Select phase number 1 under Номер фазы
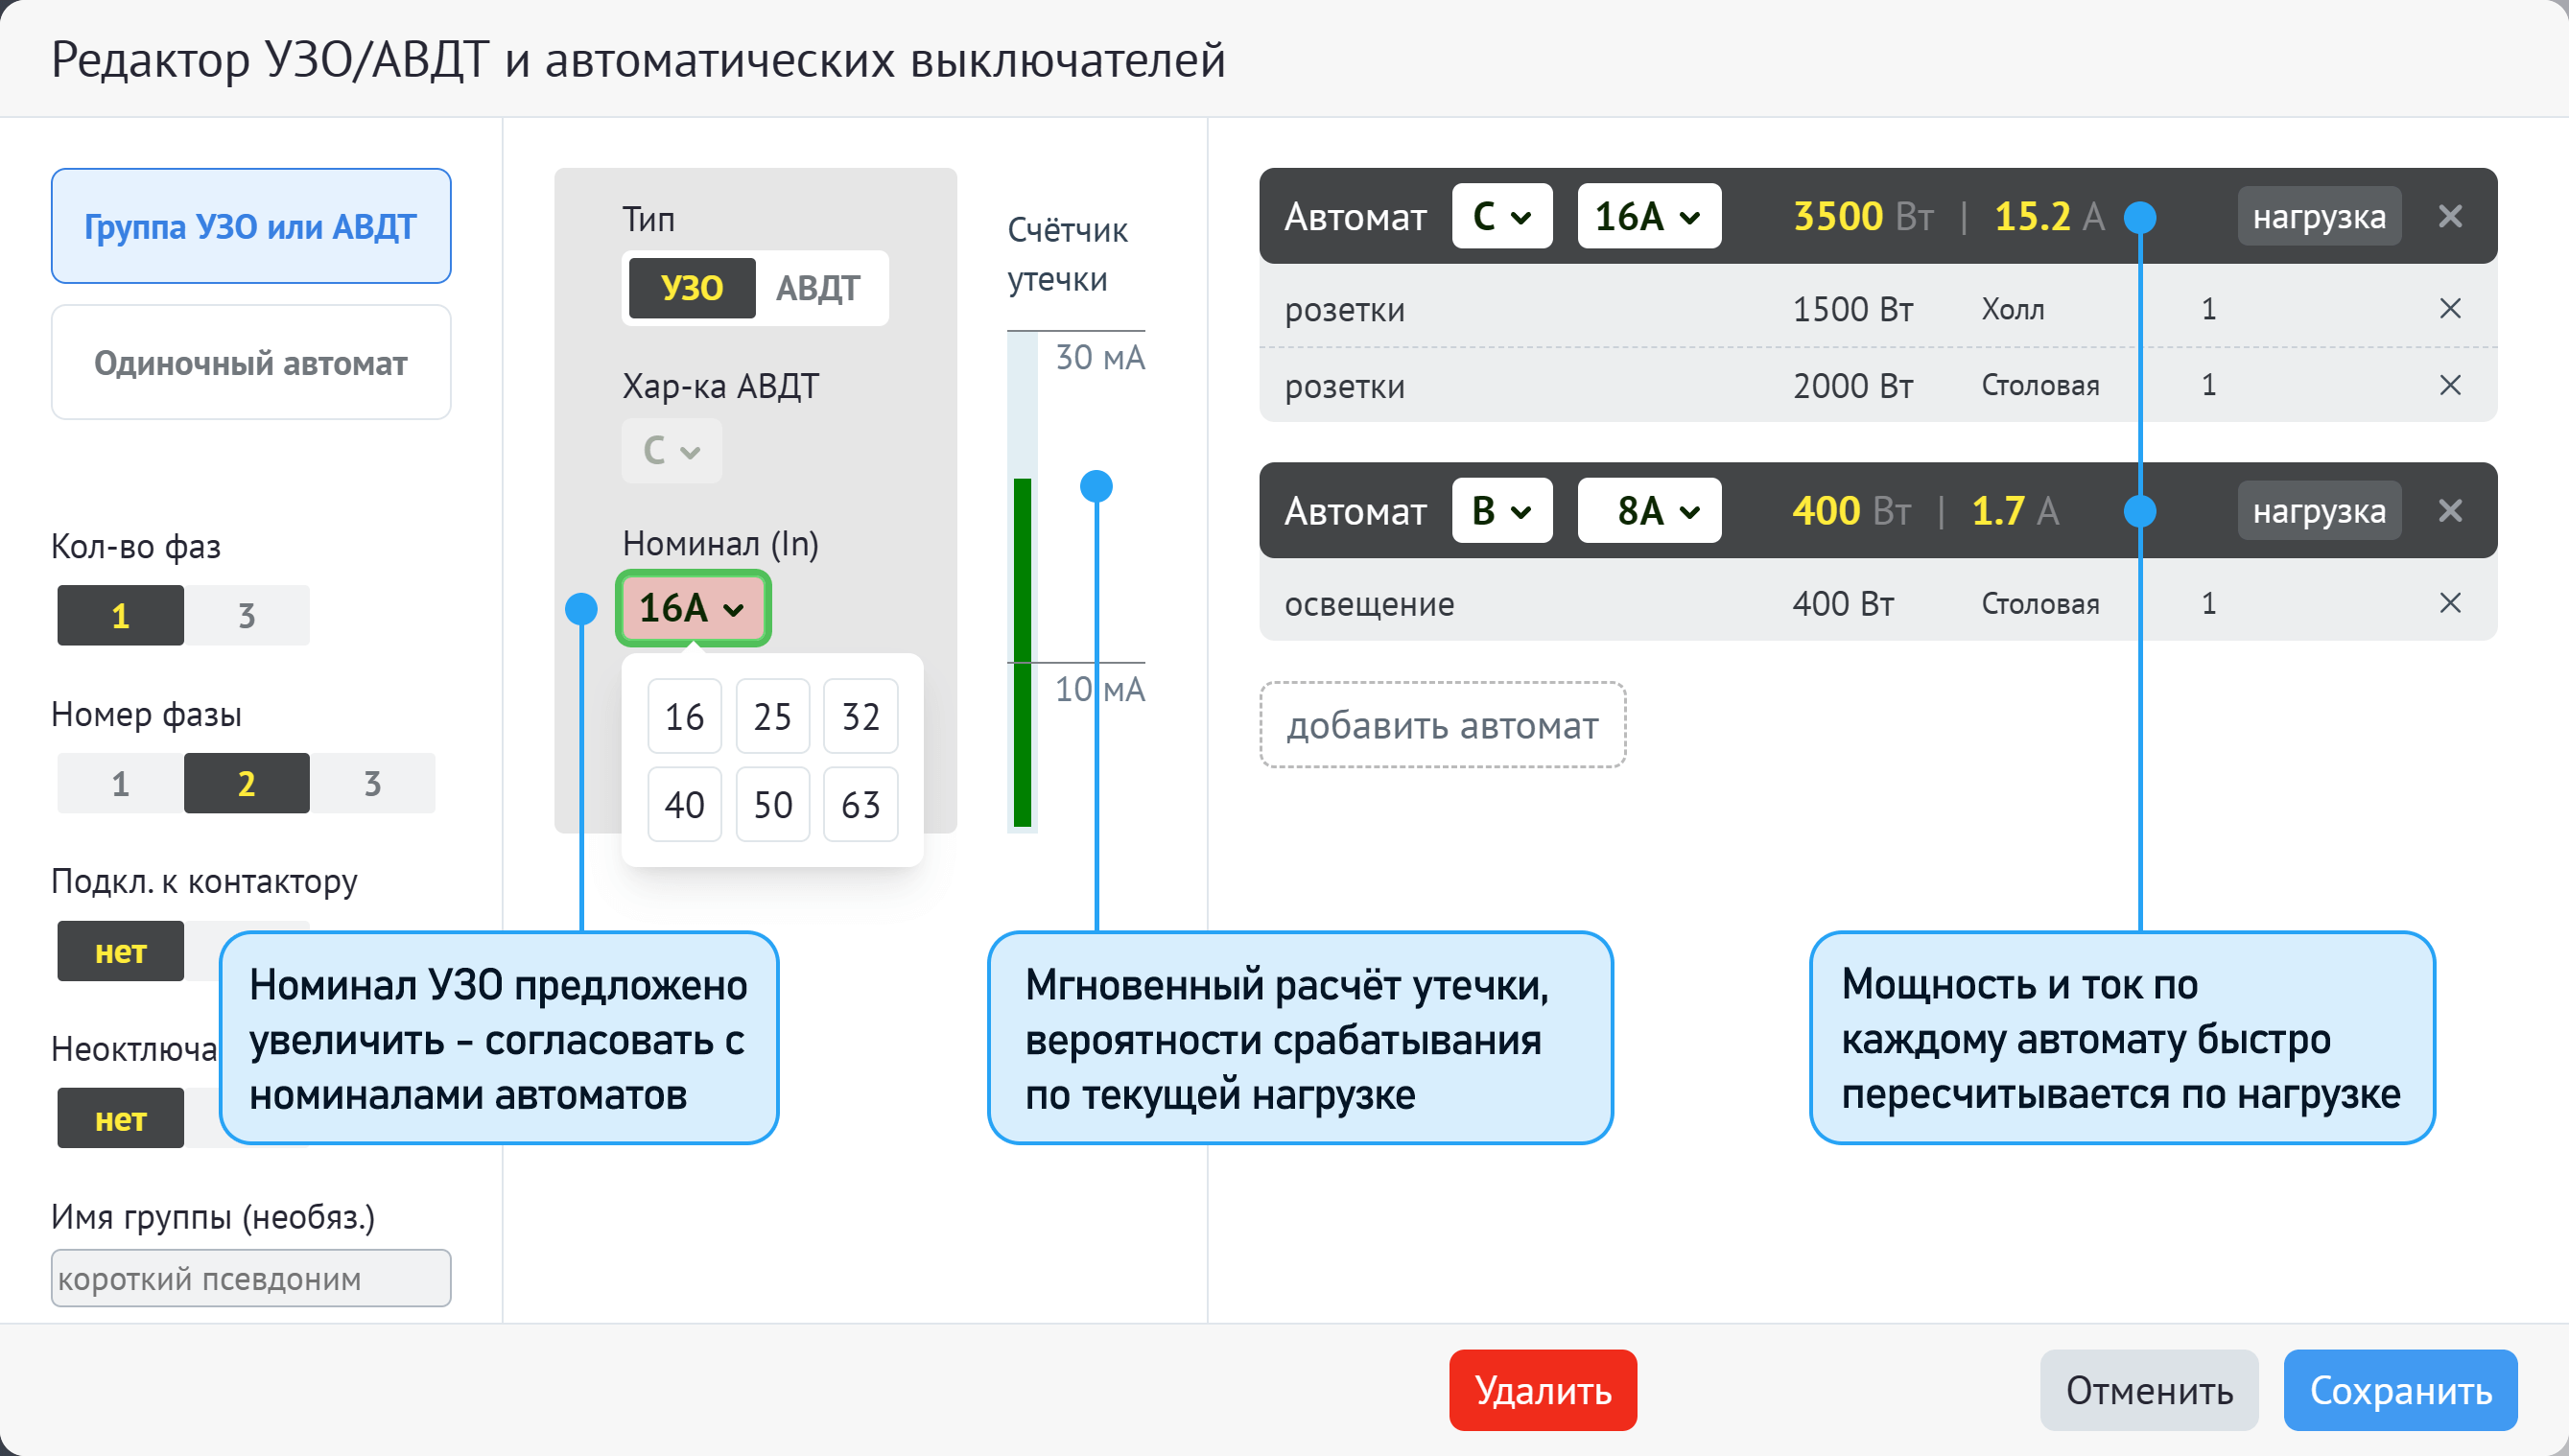Screen dimensions: 2569x1456 point(120,783)
